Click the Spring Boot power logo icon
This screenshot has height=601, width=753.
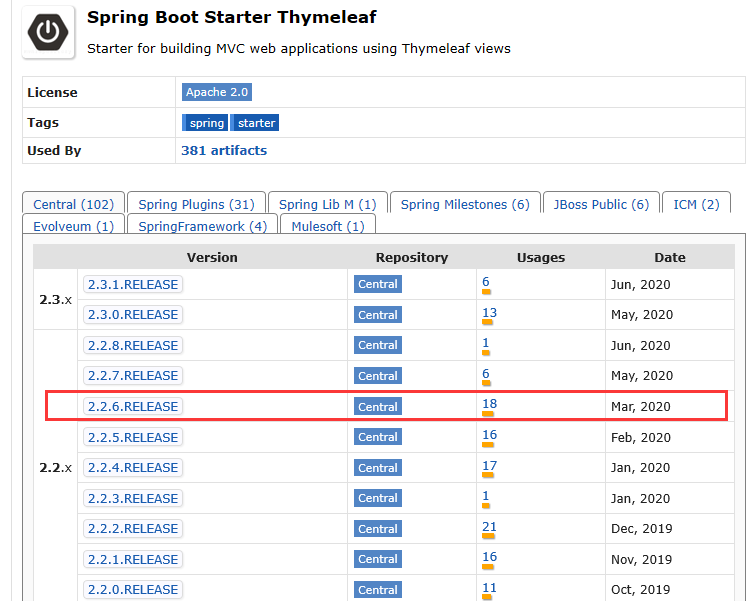(48, 32)
